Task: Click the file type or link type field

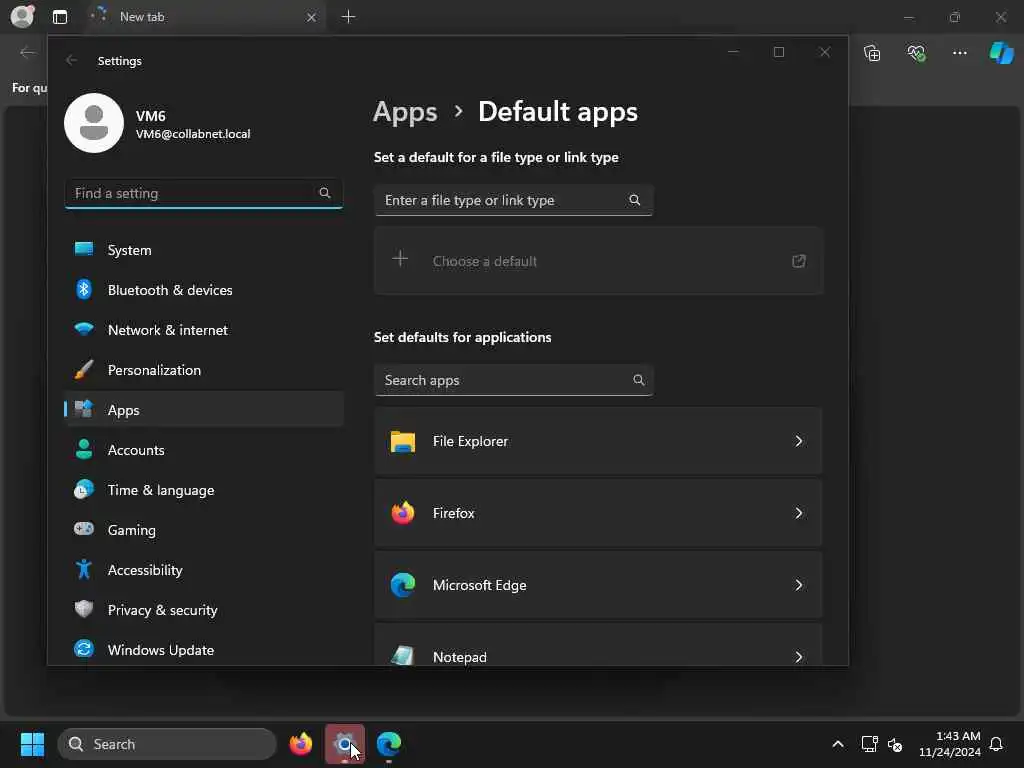Action: click(x=513, y=200)
